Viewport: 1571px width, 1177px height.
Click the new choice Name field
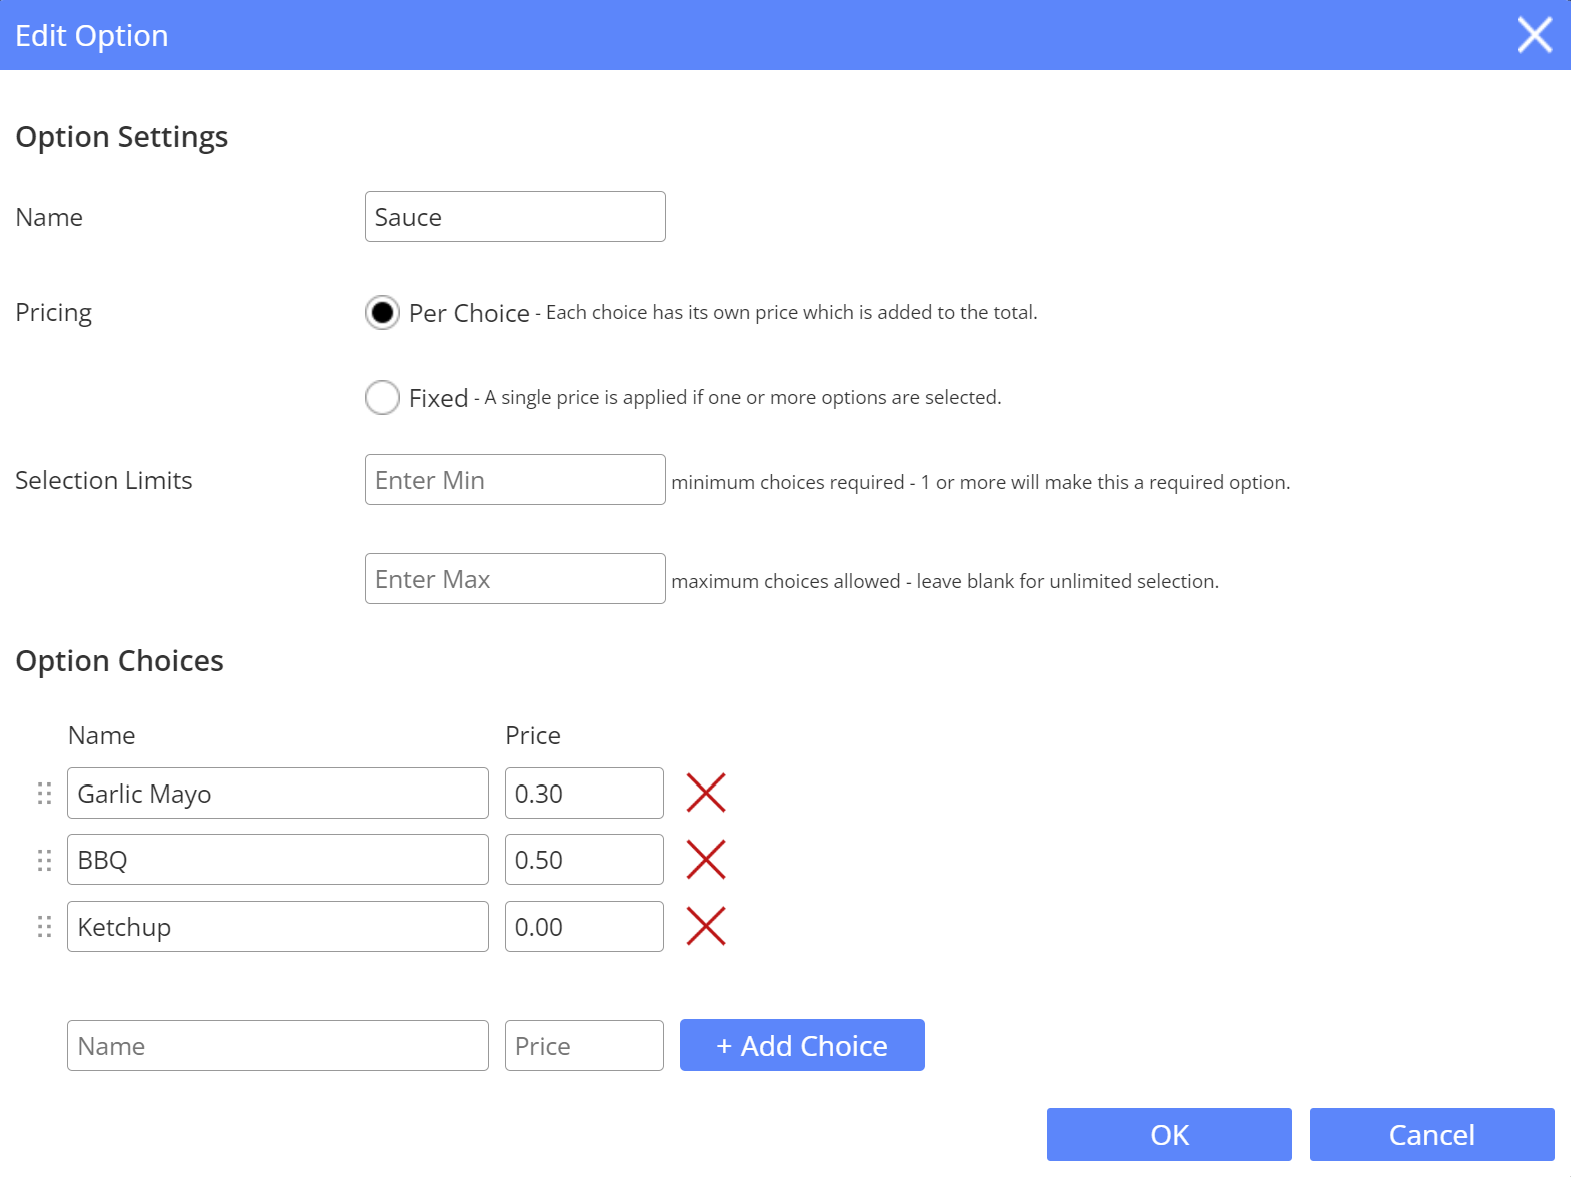coord(277,1045)
